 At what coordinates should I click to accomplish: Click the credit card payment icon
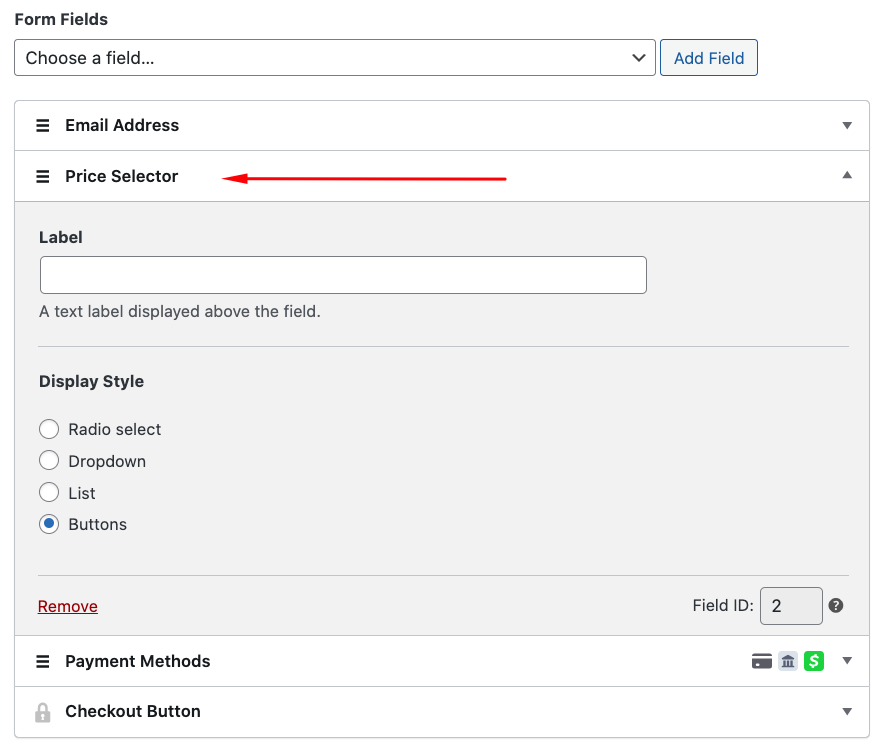(x=762, y=661)
